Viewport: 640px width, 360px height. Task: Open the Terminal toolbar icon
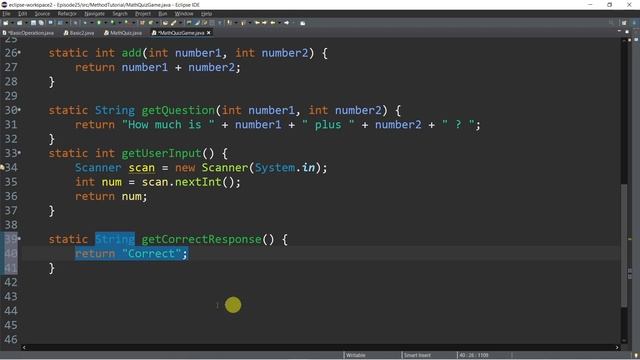pyautogui.click(x=51, y=23)
